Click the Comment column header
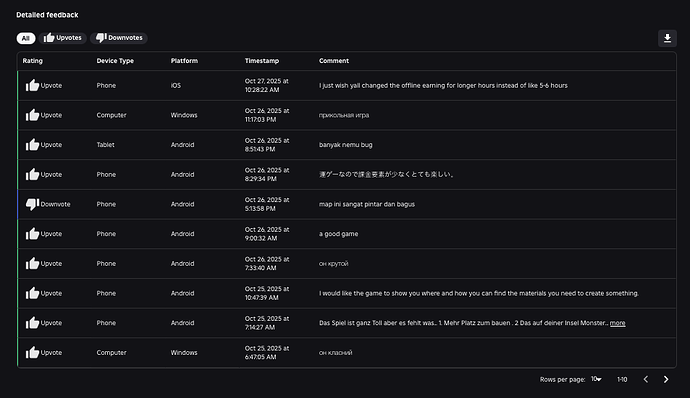Image resolution: width=690 pixels, height=398 pixels. pos(334,61)
